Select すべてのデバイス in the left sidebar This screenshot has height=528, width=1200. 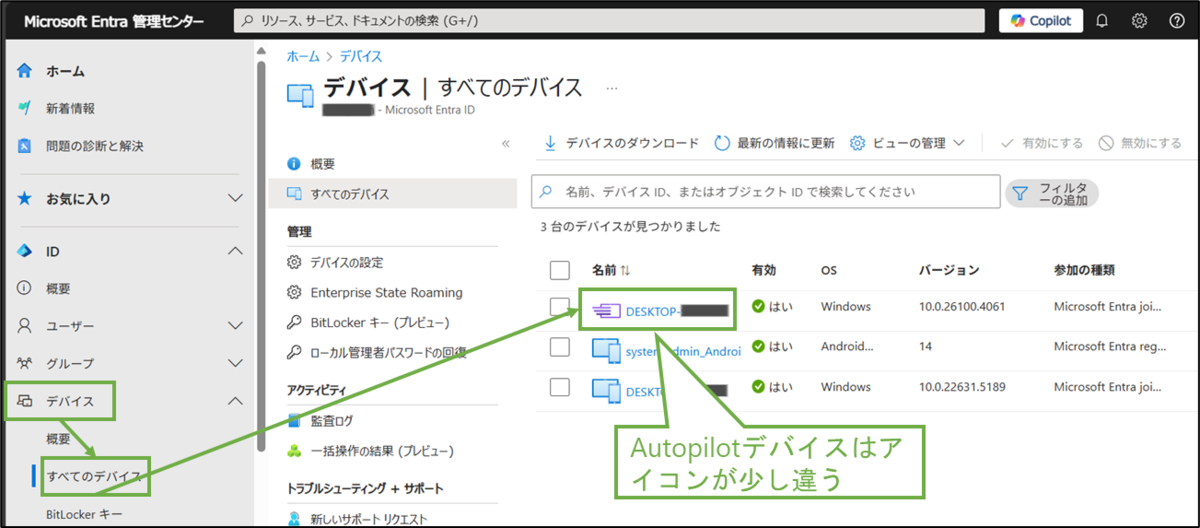pyautogui.click(x=96, y=476)
